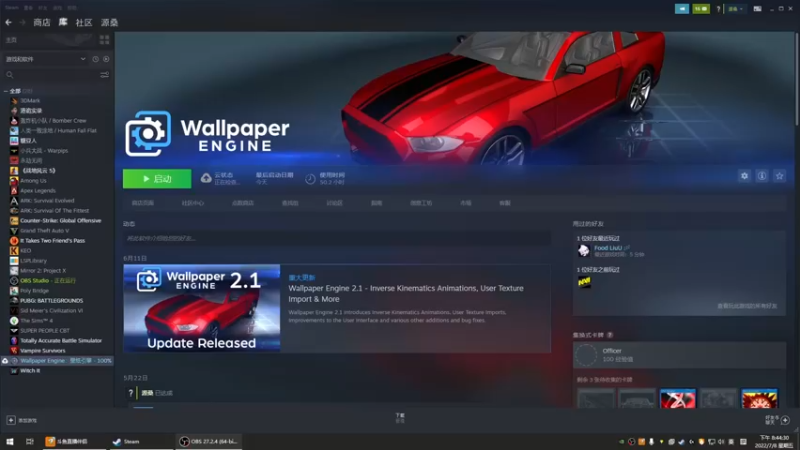Open the workshop sub-tab
This screenshot has width=800, height=450.
coord(421,203)
